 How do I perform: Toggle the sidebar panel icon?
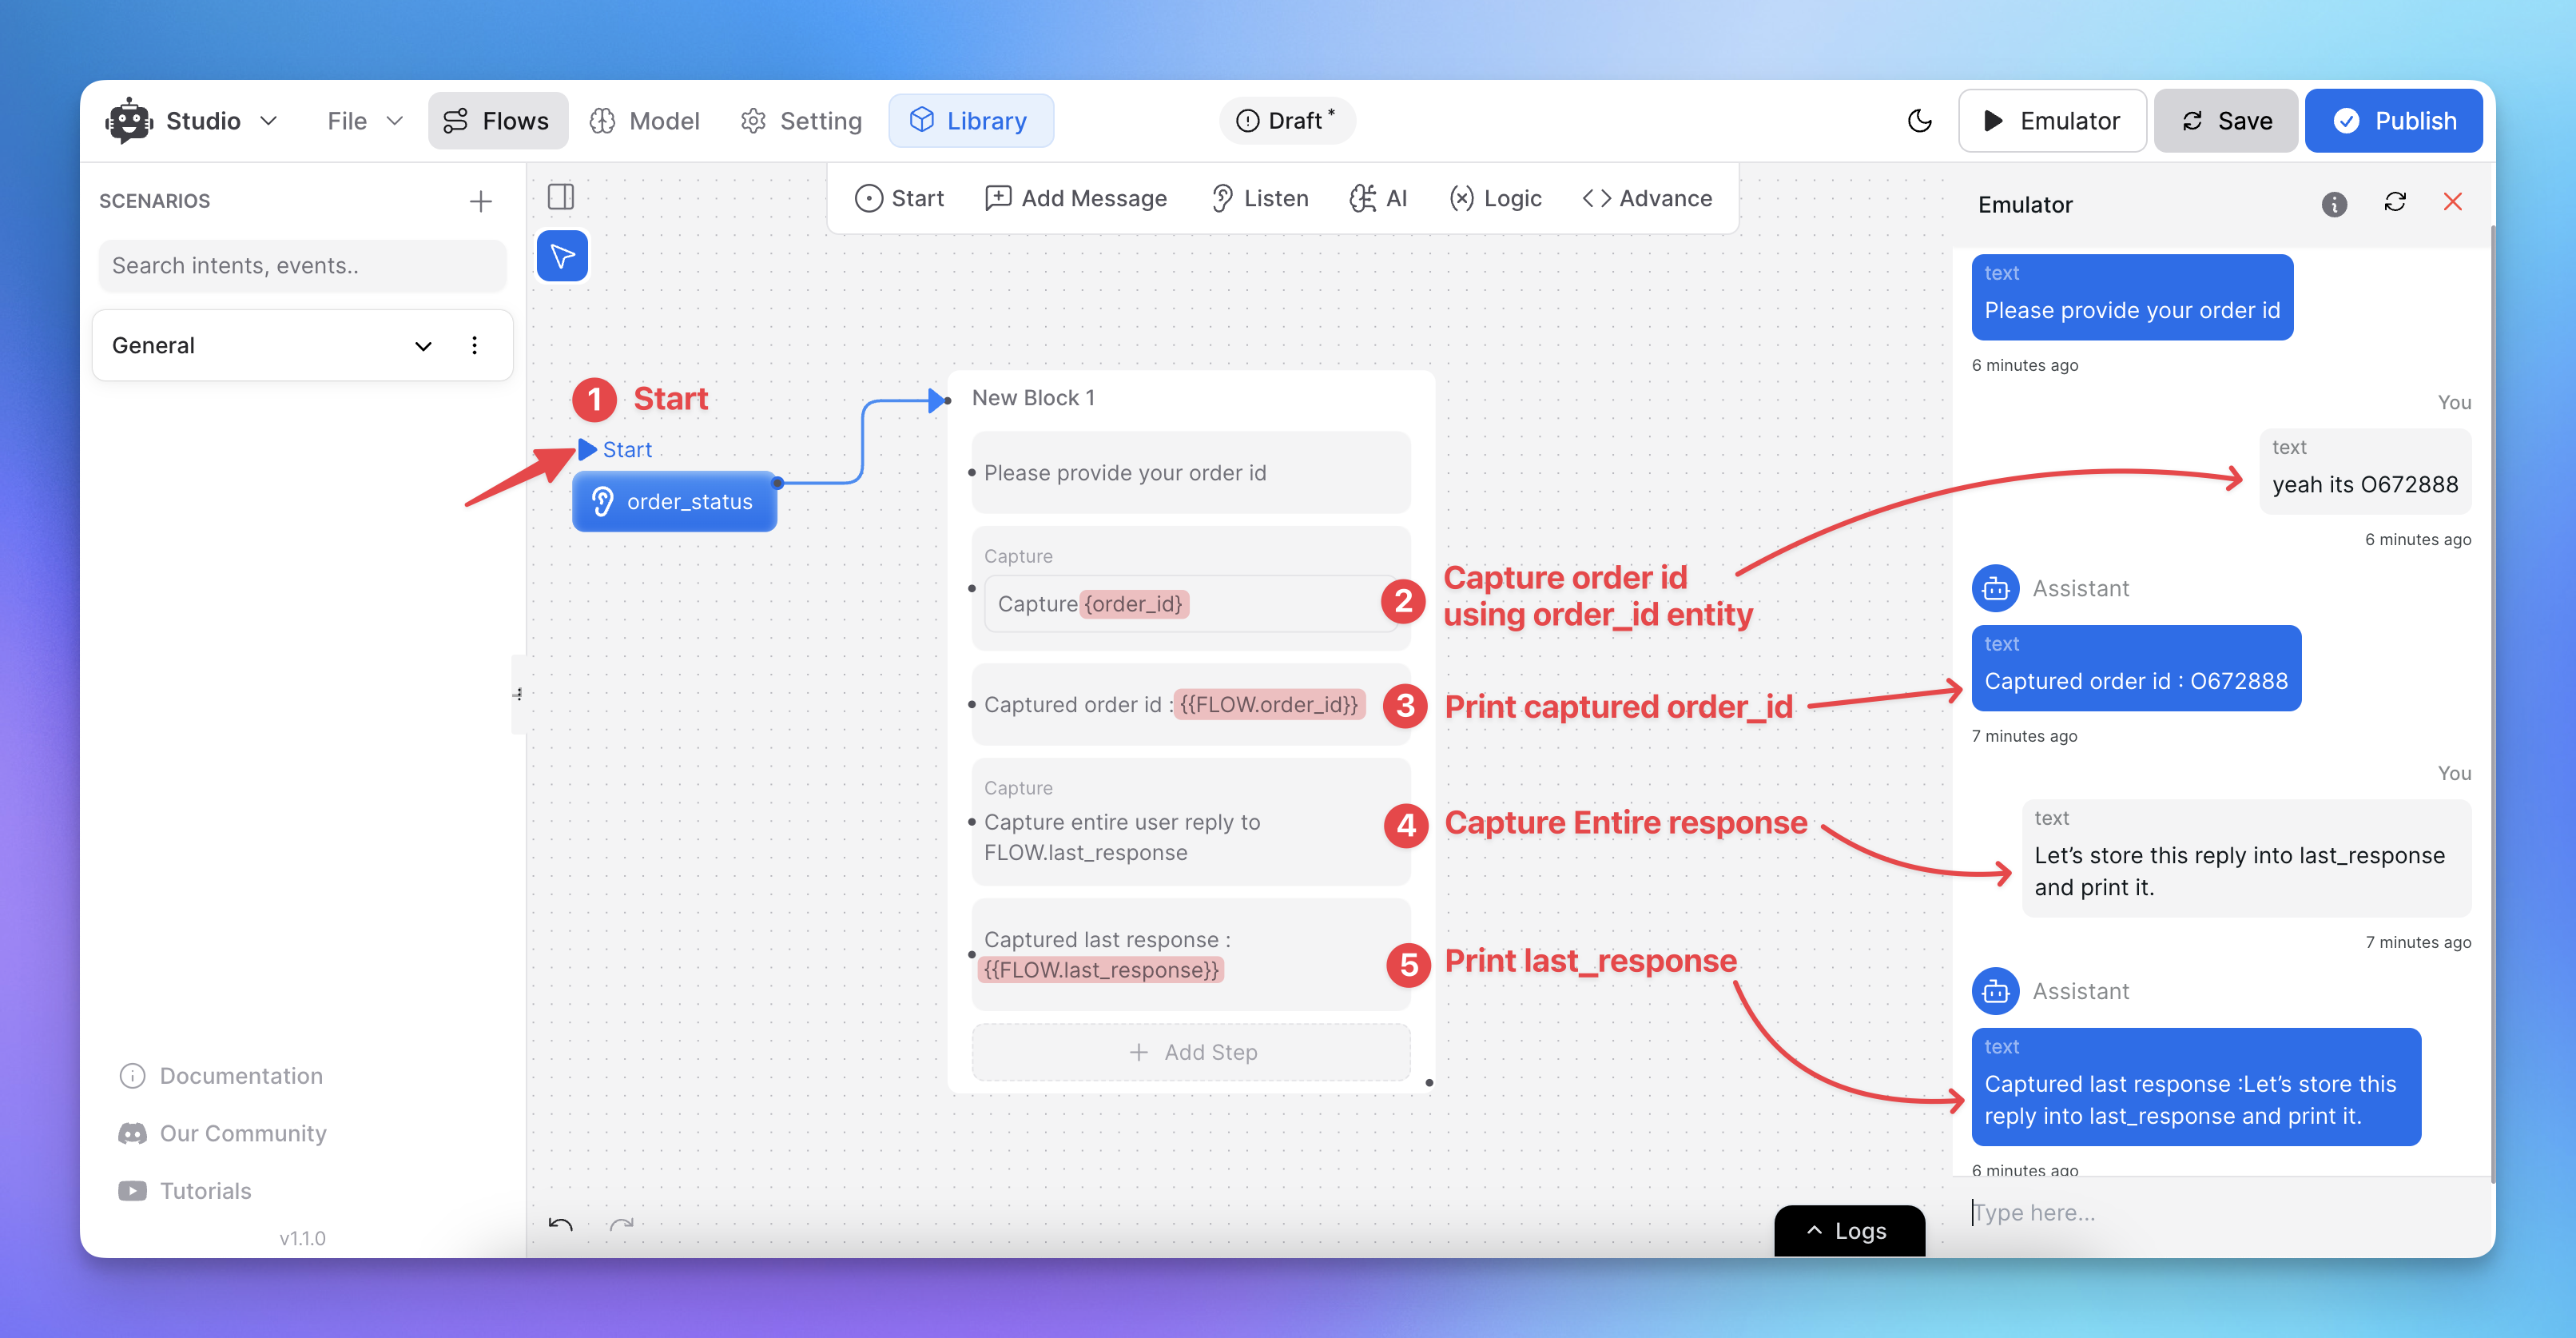tap(561, 197)
